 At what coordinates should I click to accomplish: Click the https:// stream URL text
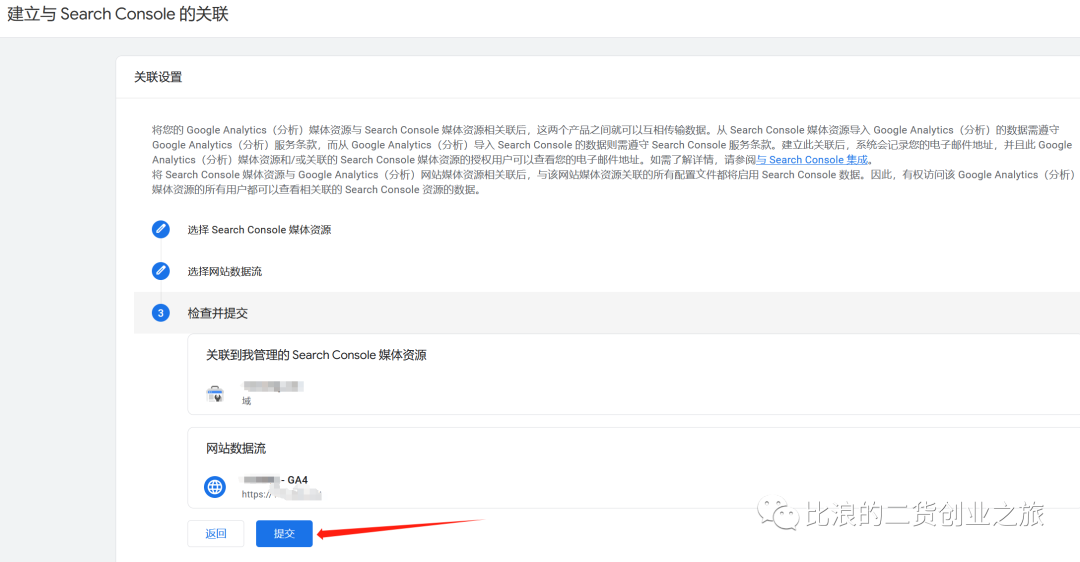coord(281,494)
